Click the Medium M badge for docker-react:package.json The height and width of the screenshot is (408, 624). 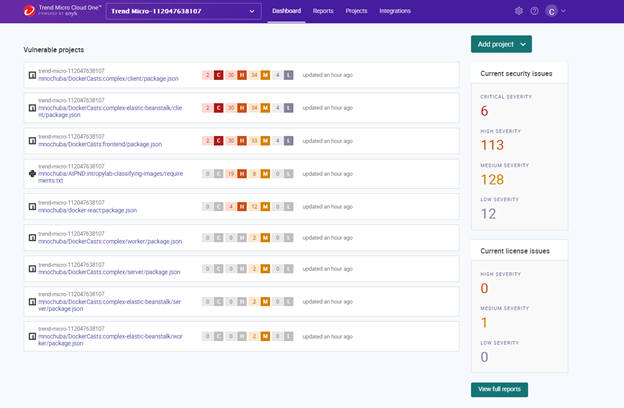point(265,207)
